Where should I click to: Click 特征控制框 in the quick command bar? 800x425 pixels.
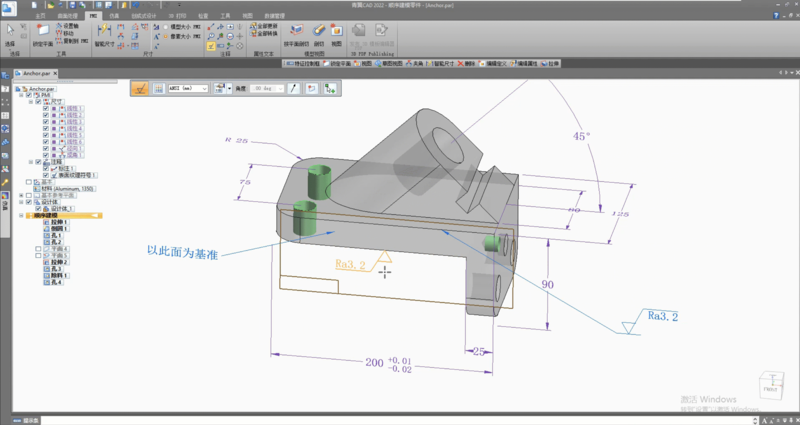pos(304,62)
